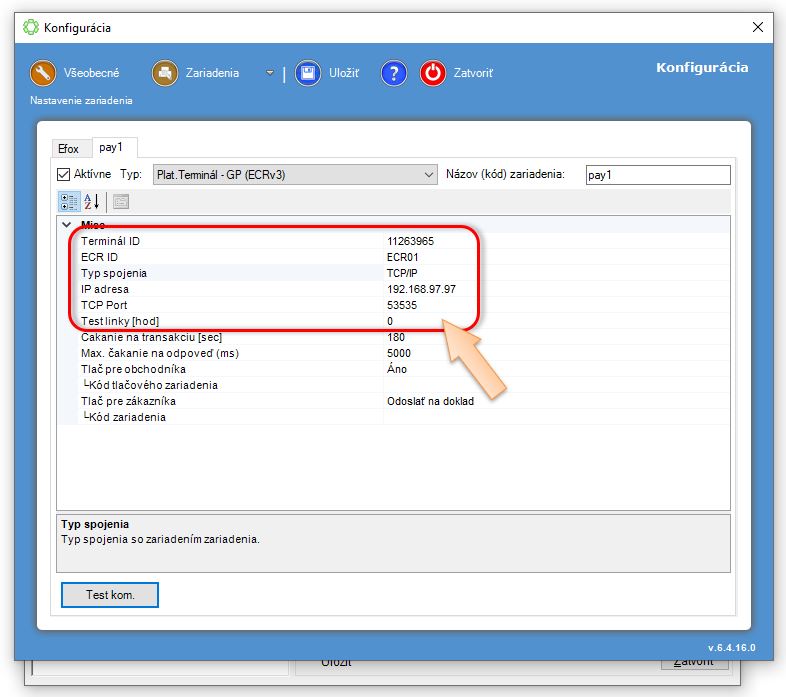Open the blue help question-mark icon
The image size is (786, 697).
click(x=394, y=73)
